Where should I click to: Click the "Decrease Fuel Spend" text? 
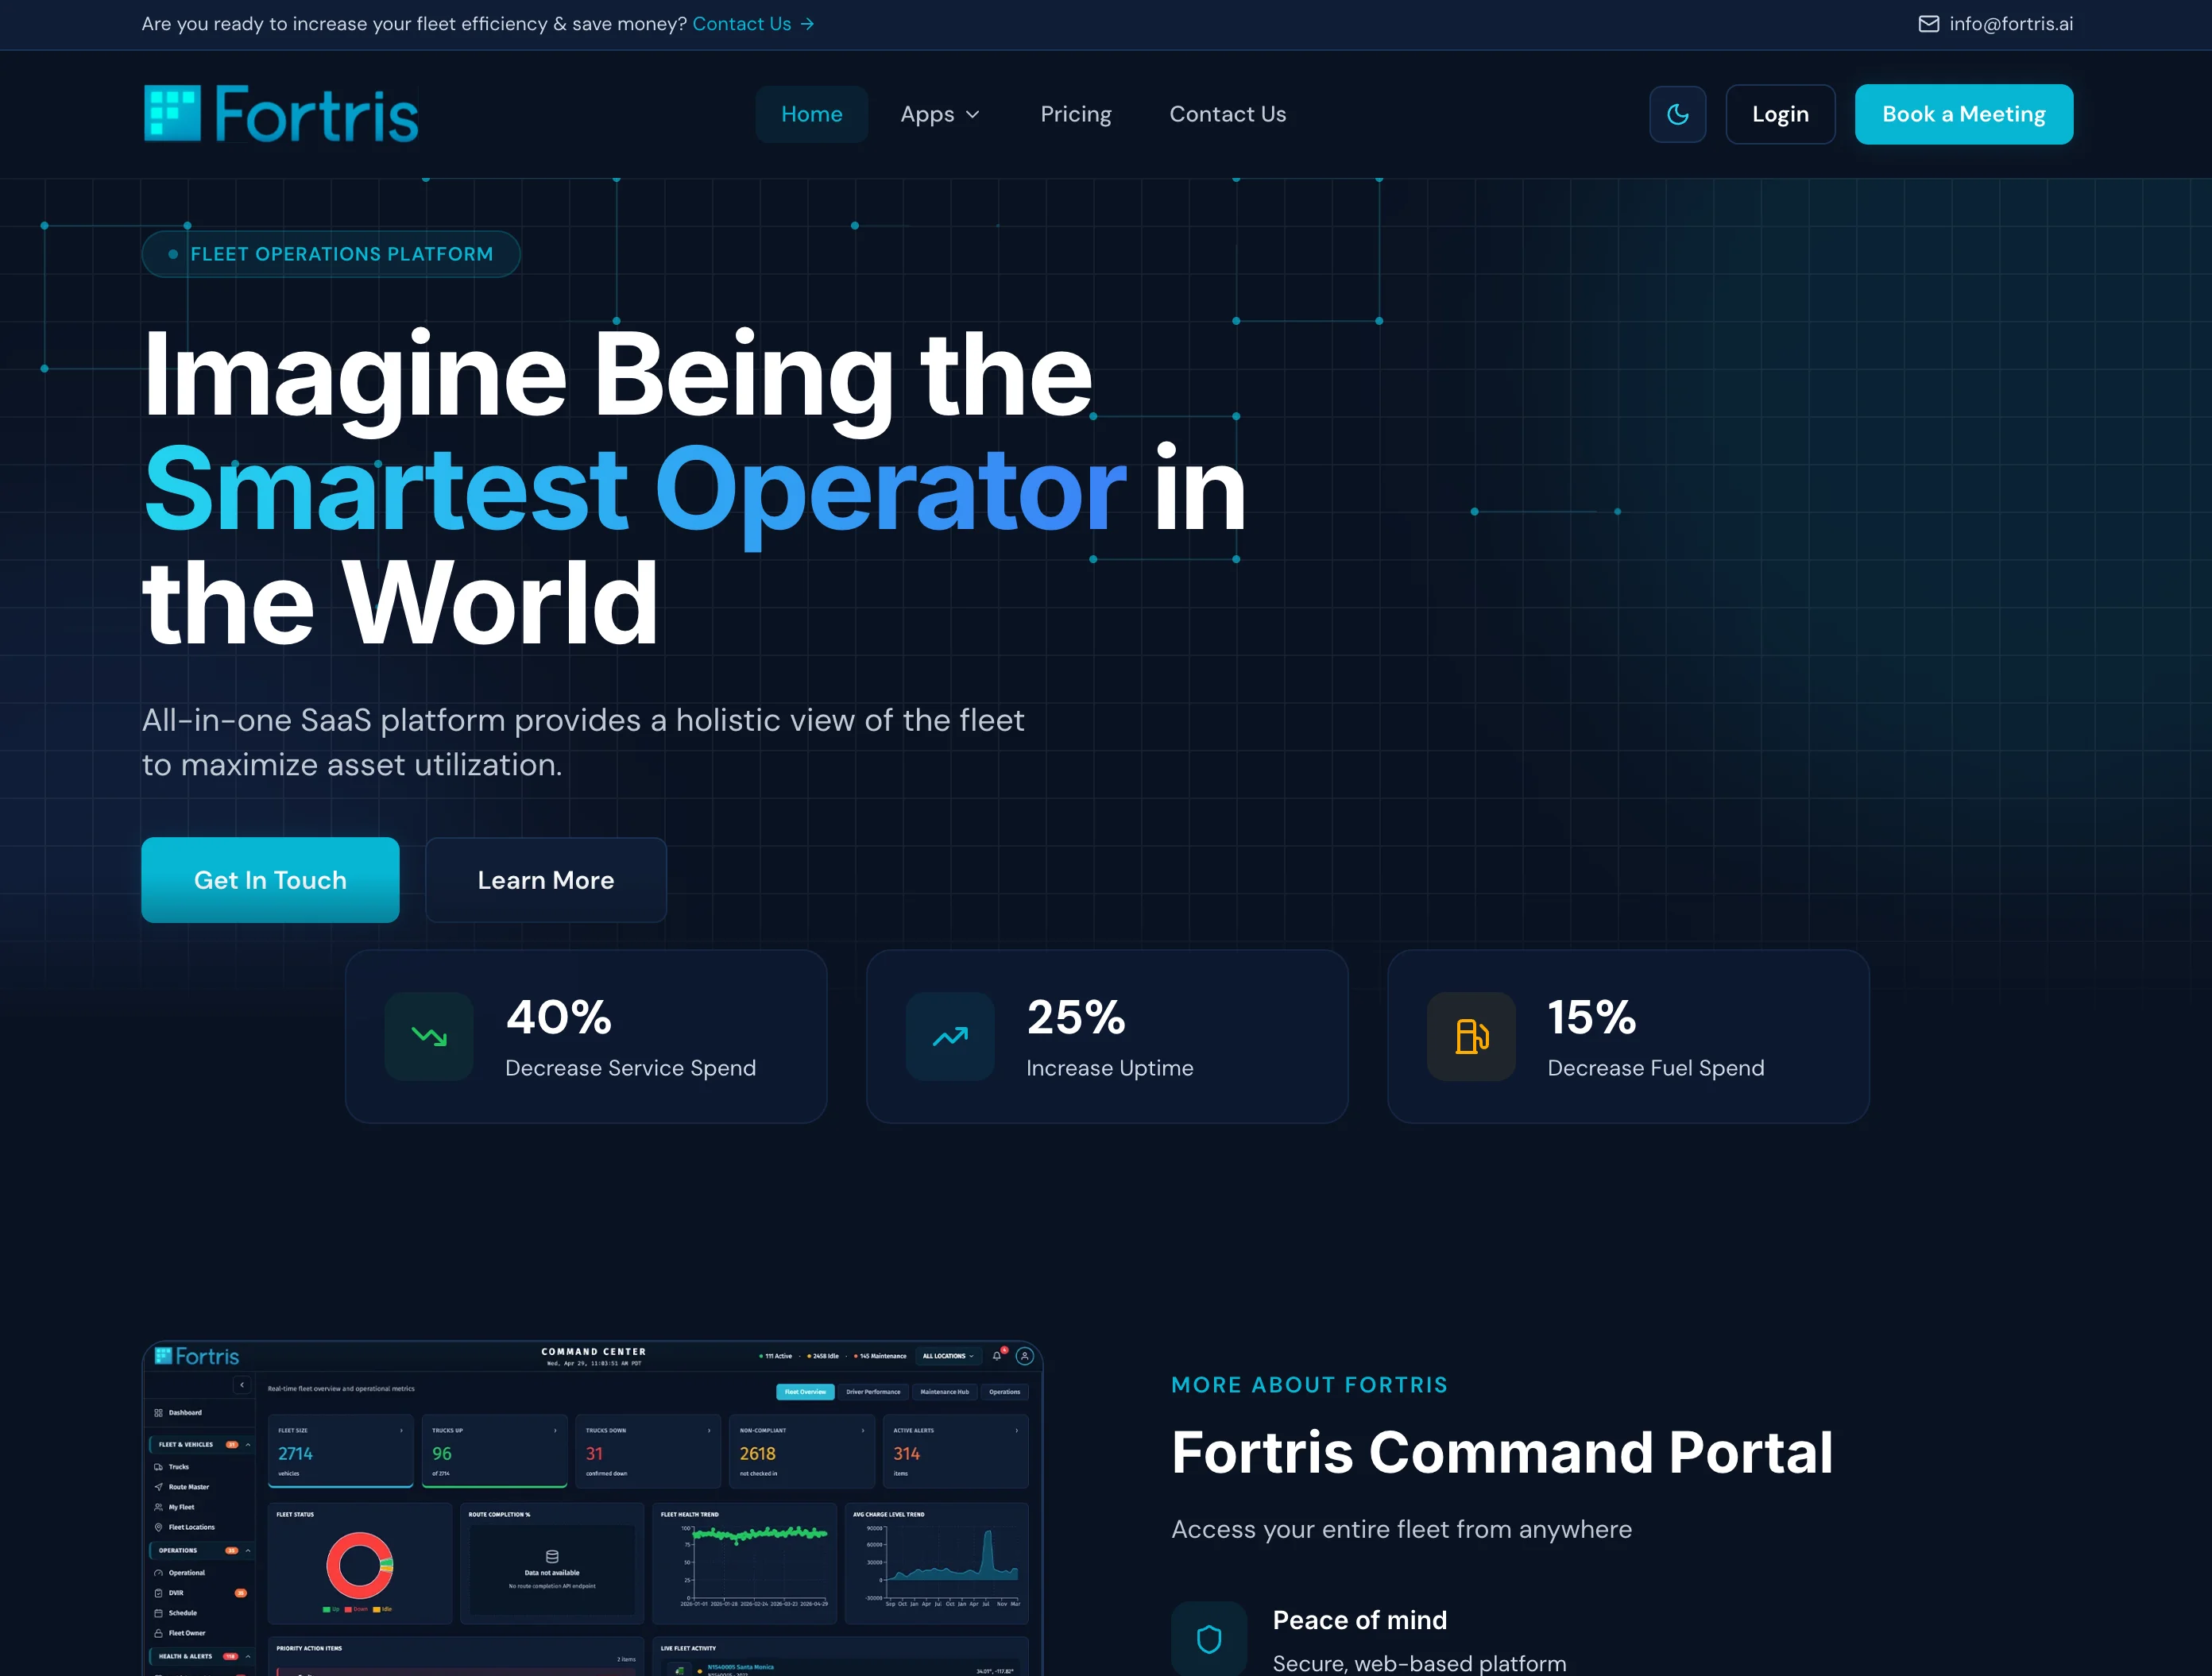1655,1068
